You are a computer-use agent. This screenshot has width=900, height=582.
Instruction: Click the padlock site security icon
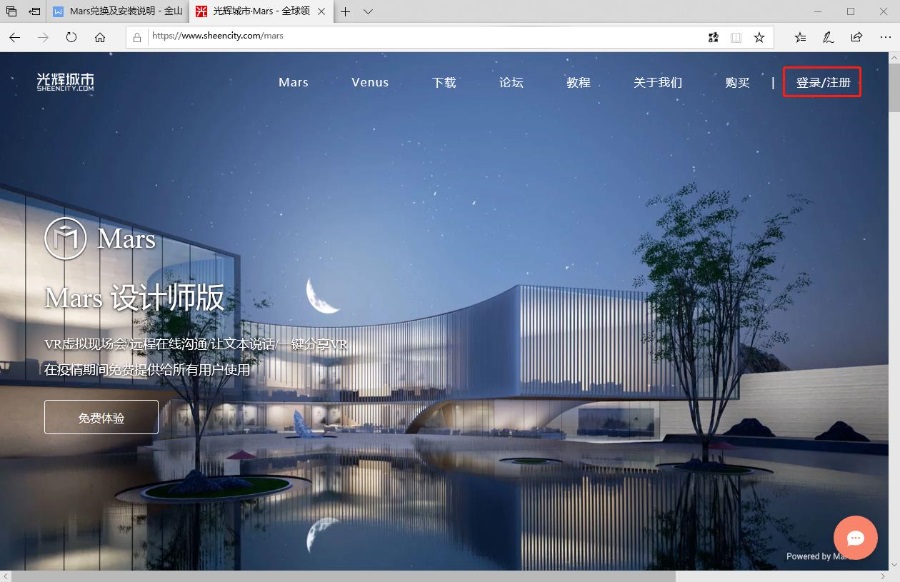coord(137,37)
